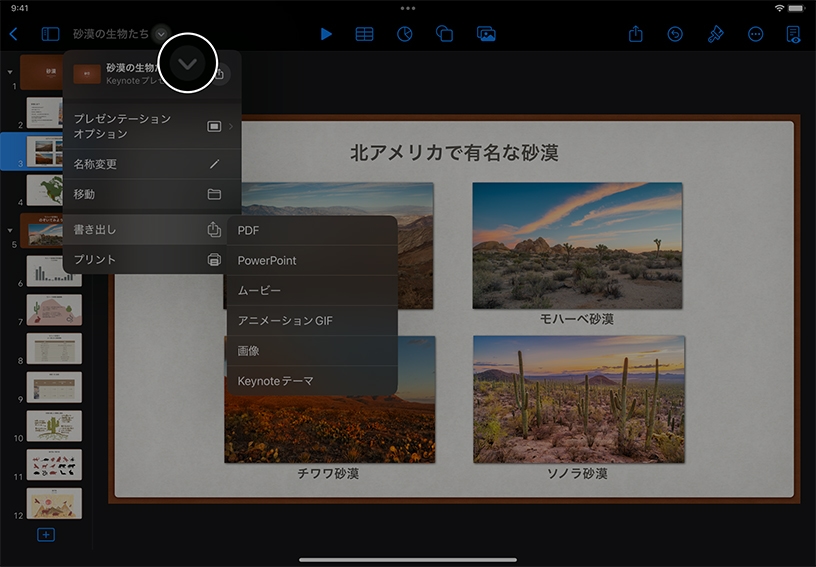816x567 pixels.
Task: Tap the share icon in the top toolbar
Action: point(636,34)
